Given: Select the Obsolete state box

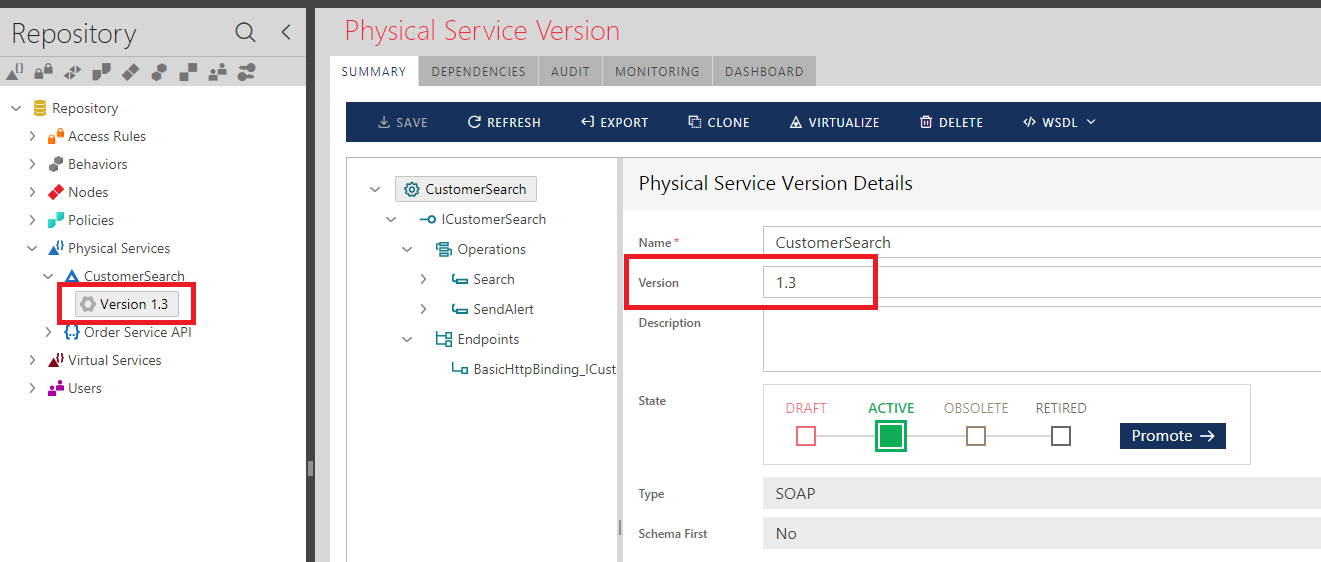Looking at the screenshot, I should pyautogui.click(x=976, y=436).
